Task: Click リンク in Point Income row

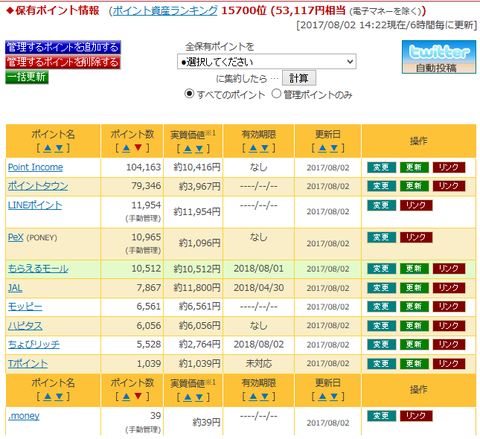Action: (x=449, y=167)
